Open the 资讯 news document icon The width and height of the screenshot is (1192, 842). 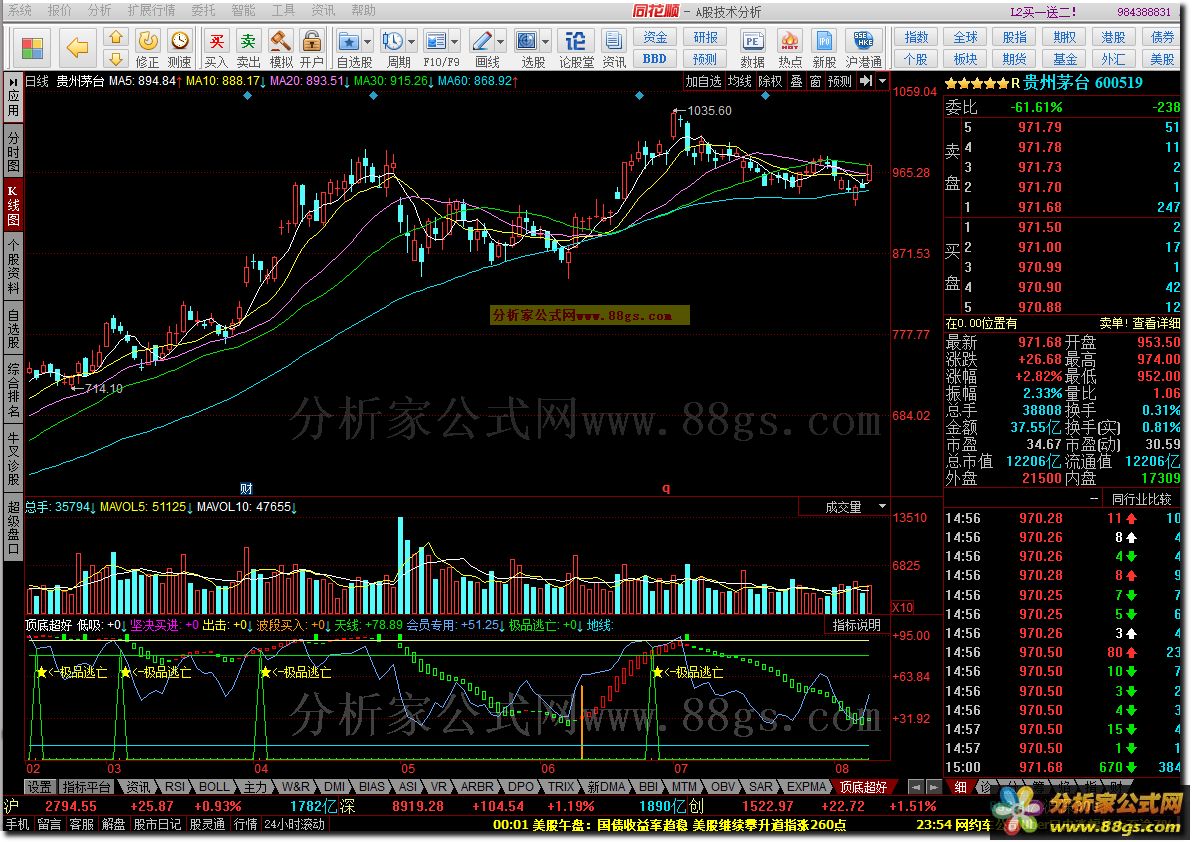tap(613, 49)
